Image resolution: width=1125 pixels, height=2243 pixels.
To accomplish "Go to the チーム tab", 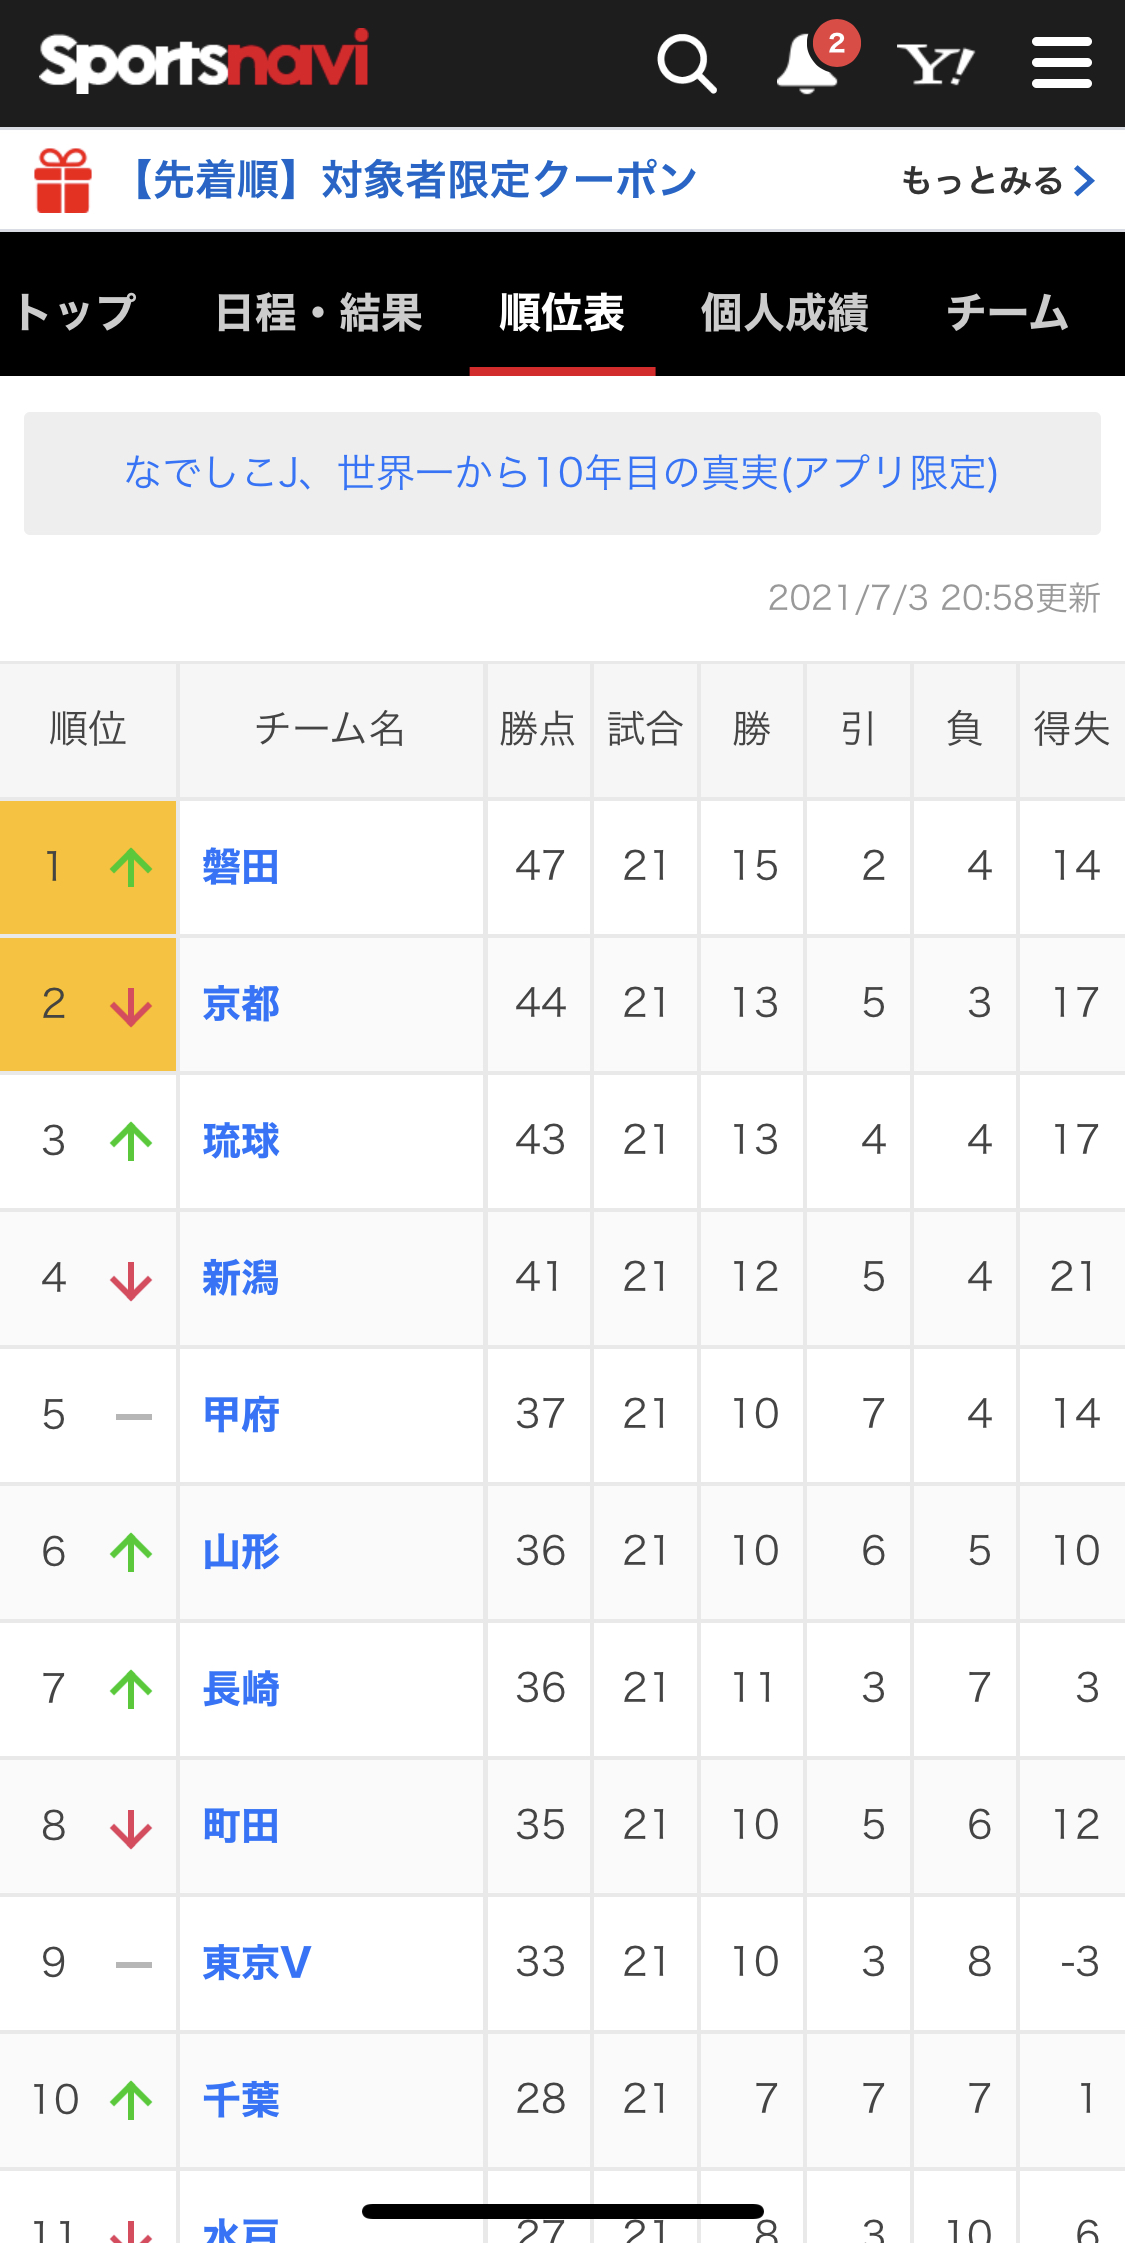I will [x=1007, y=313].
